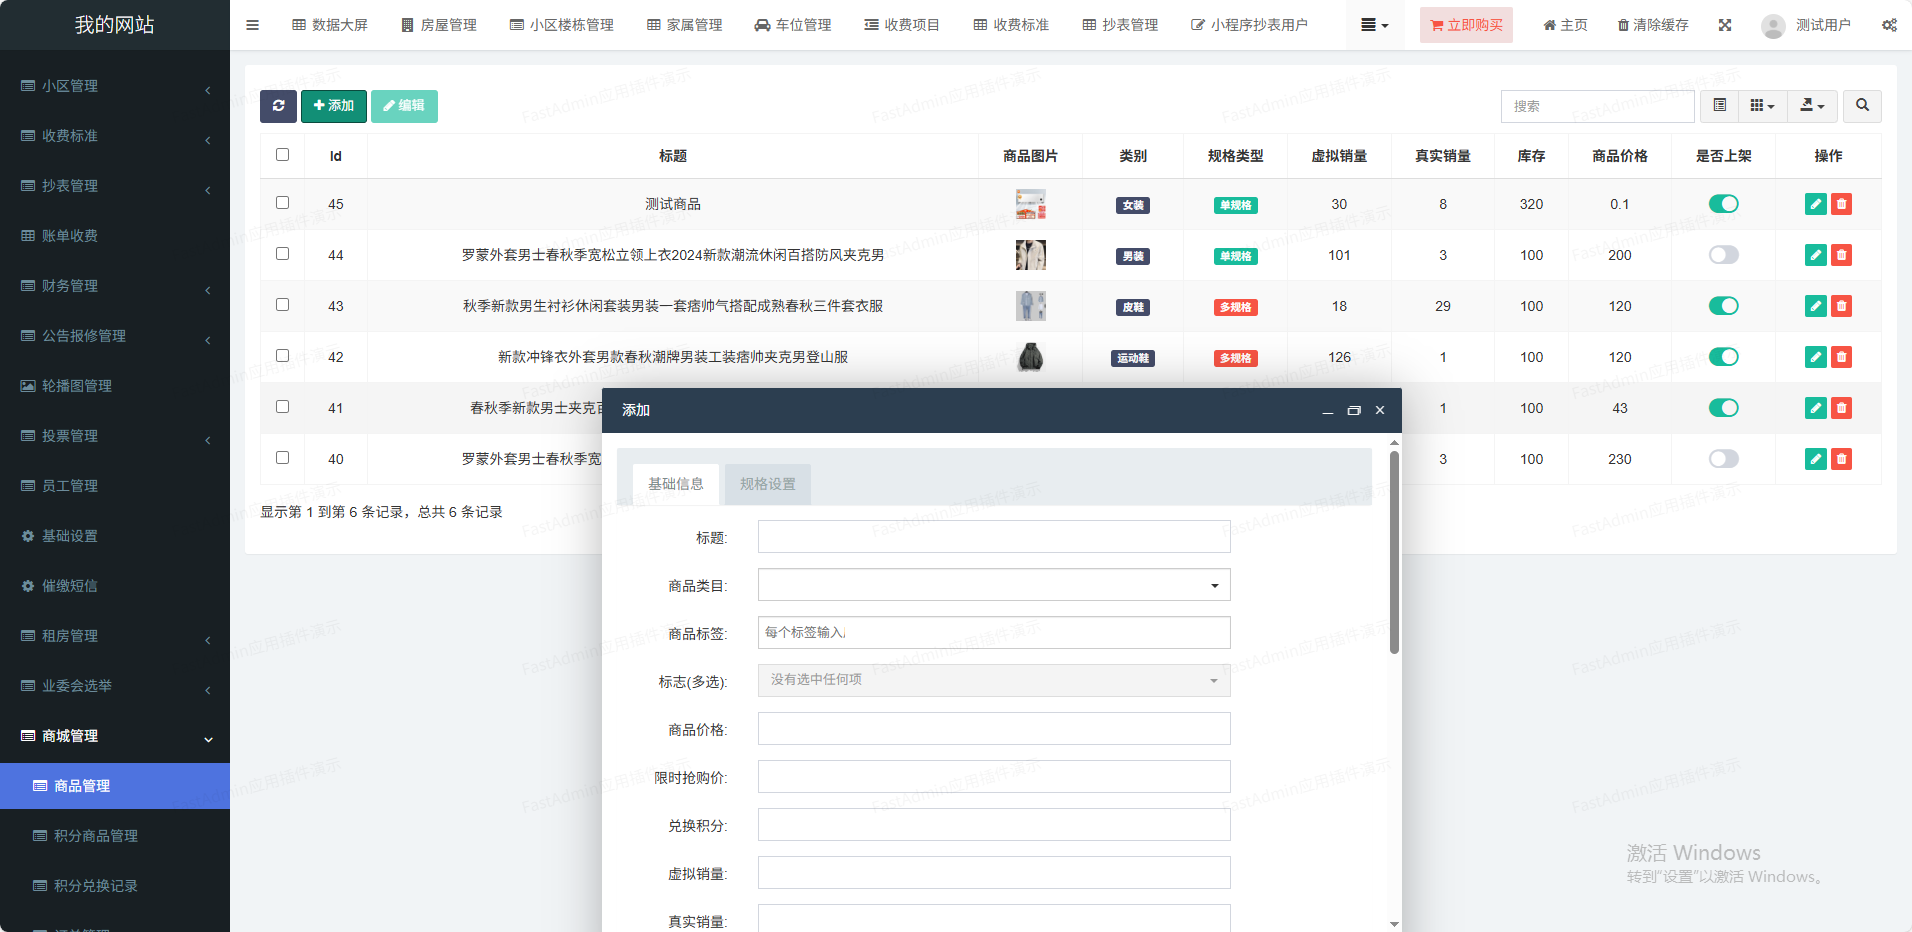Click the green 添加 button
Viewport: 1912px width, 932px height.
coord(333,106)
